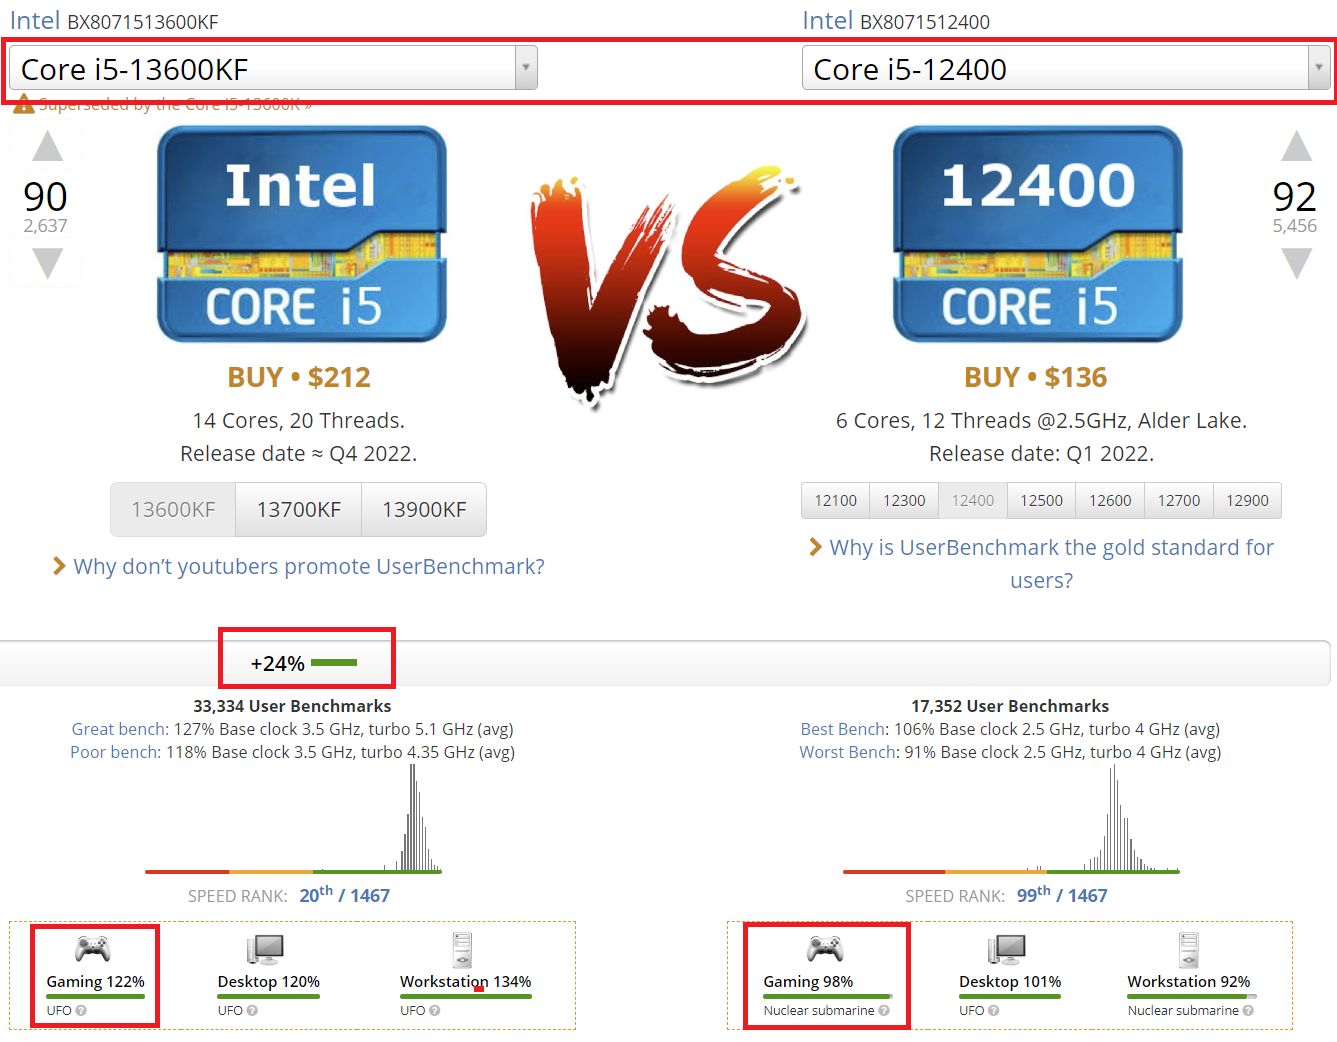
Task: Select the 13600KF variant tab
Action: (x=173, y=510)
